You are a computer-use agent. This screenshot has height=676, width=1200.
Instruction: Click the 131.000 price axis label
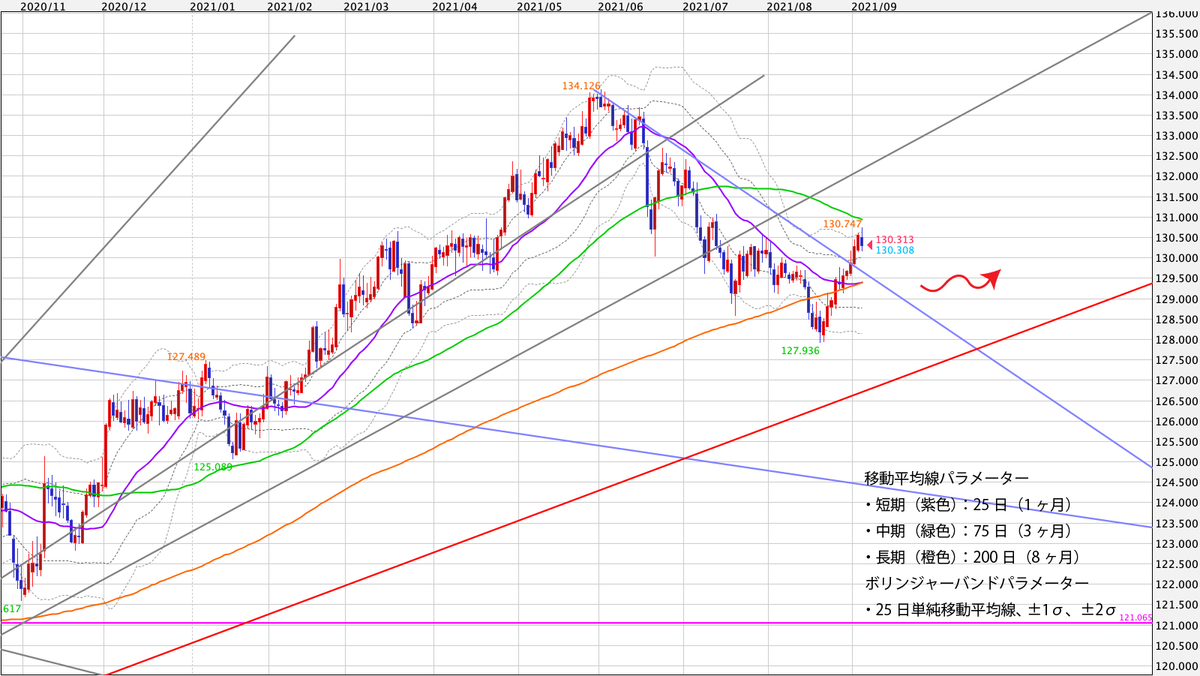[1178, 218]
